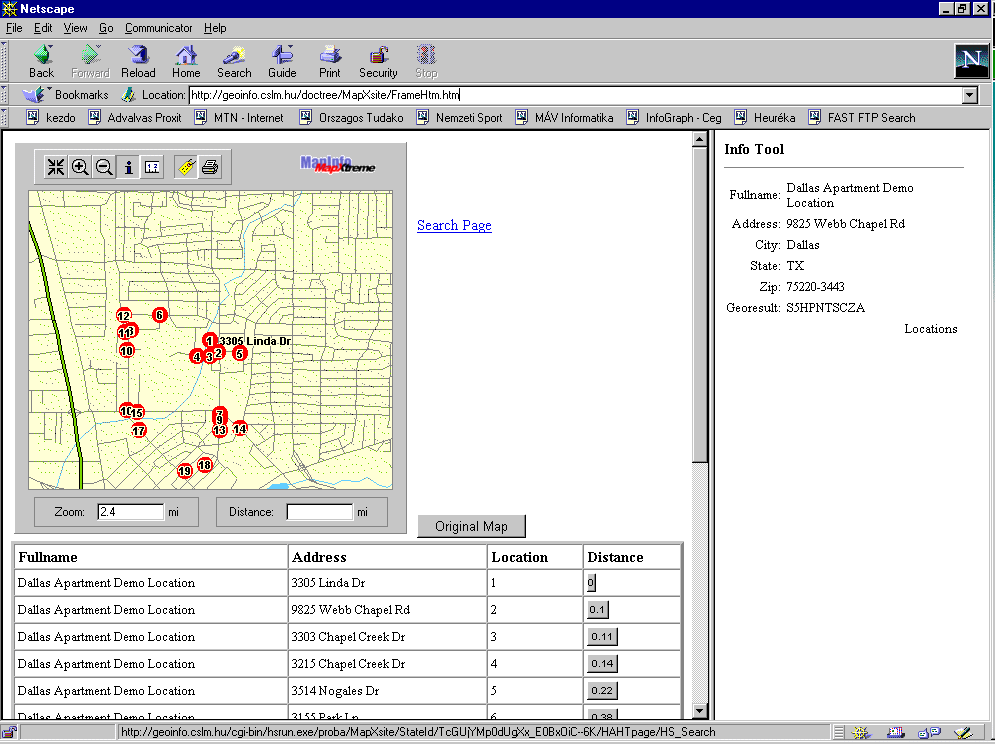Click inside the Zoom value field
The image size is (995, 744).
coord(130,512)
